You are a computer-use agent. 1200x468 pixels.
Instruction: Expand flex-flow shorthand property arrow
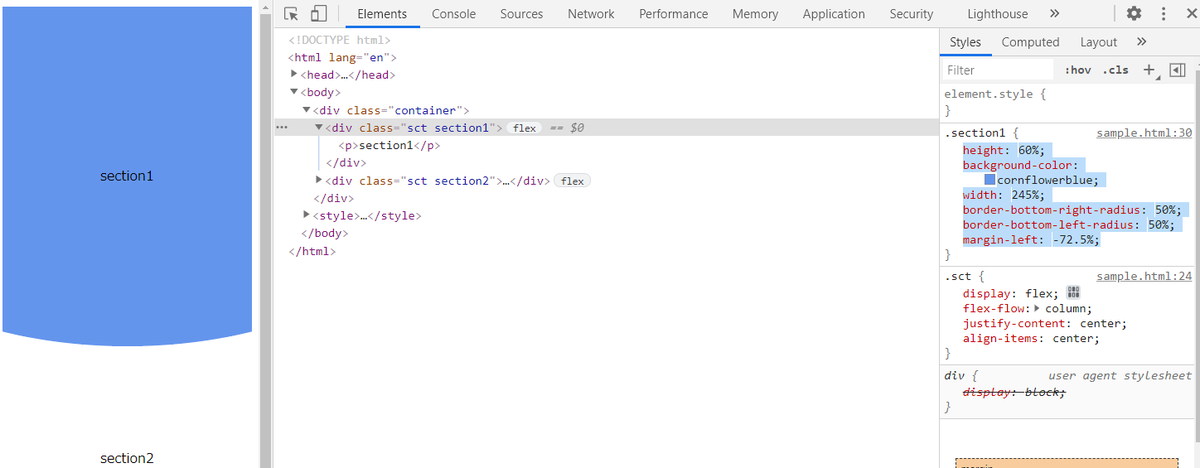pyautogui.click(x=1036, y=308)
